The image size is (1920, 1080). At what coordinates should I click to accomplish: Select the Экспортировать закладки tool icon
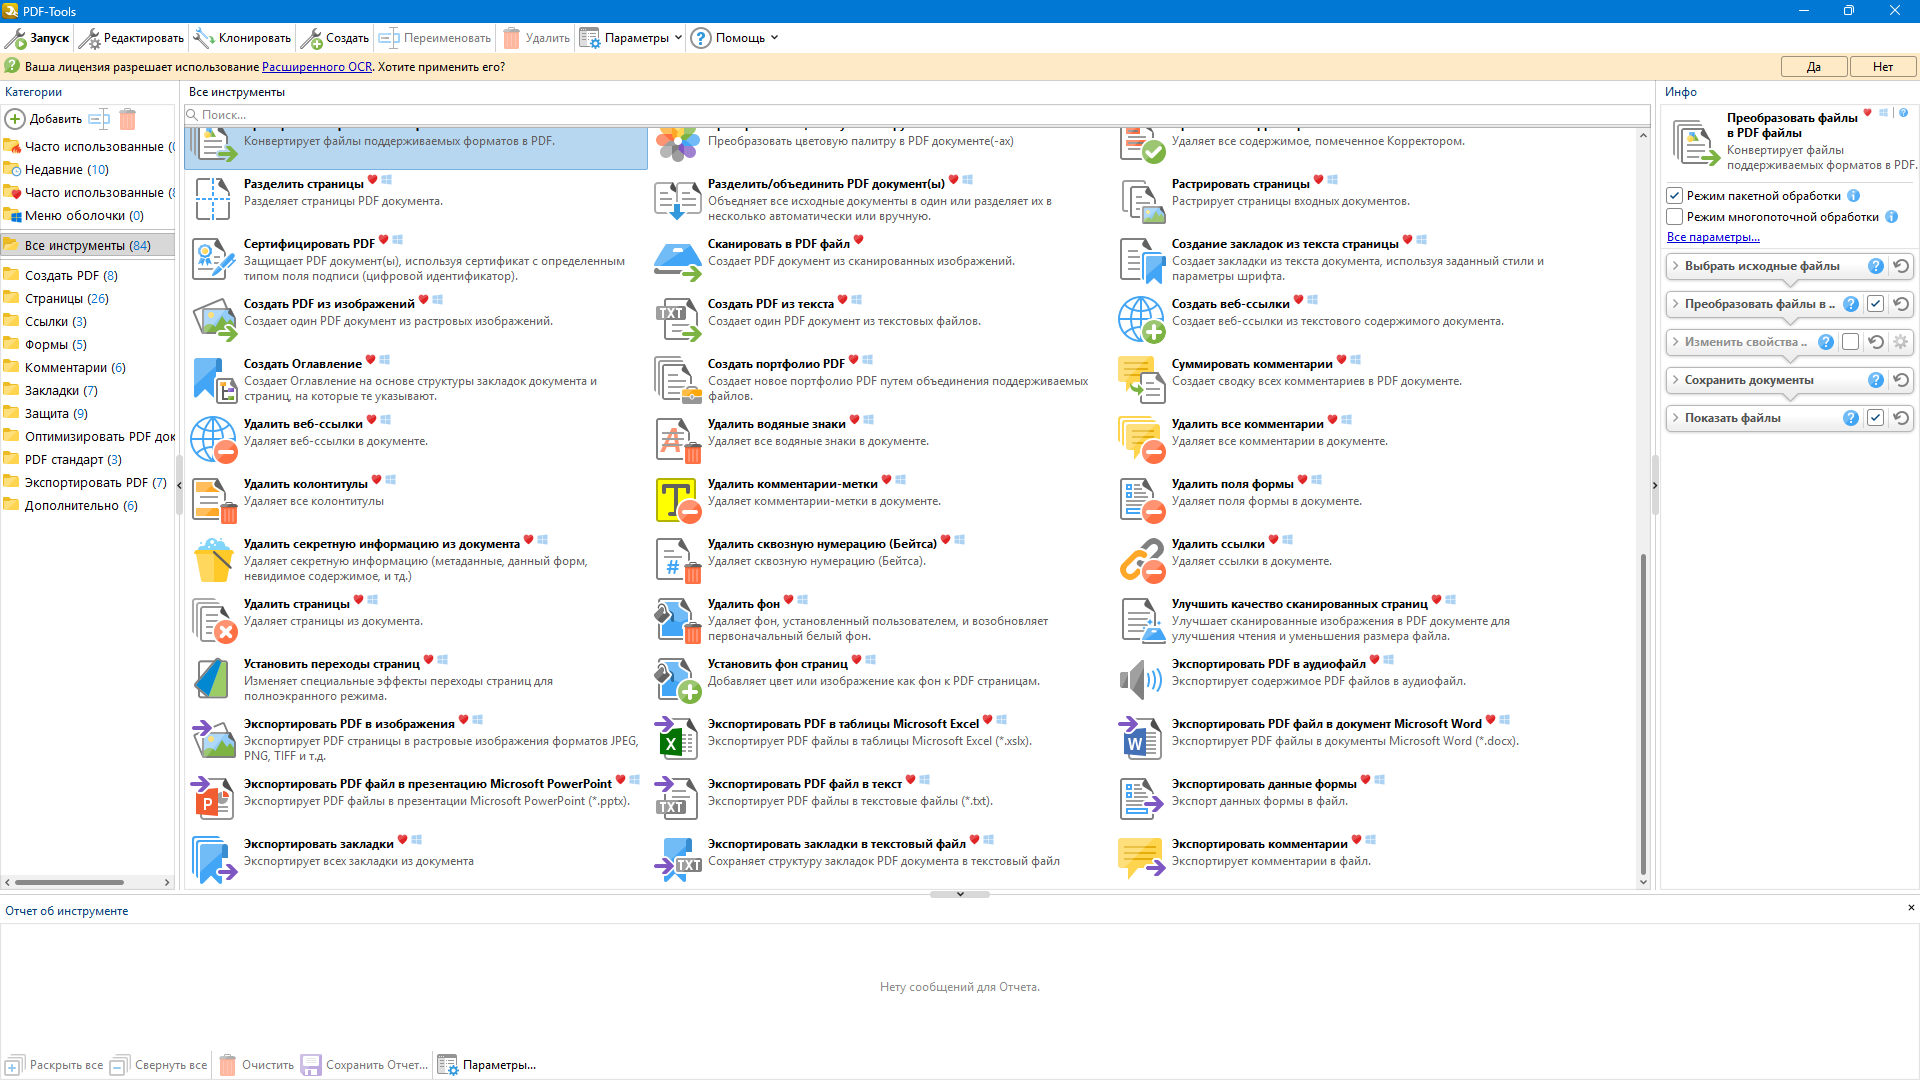[213, 858]
